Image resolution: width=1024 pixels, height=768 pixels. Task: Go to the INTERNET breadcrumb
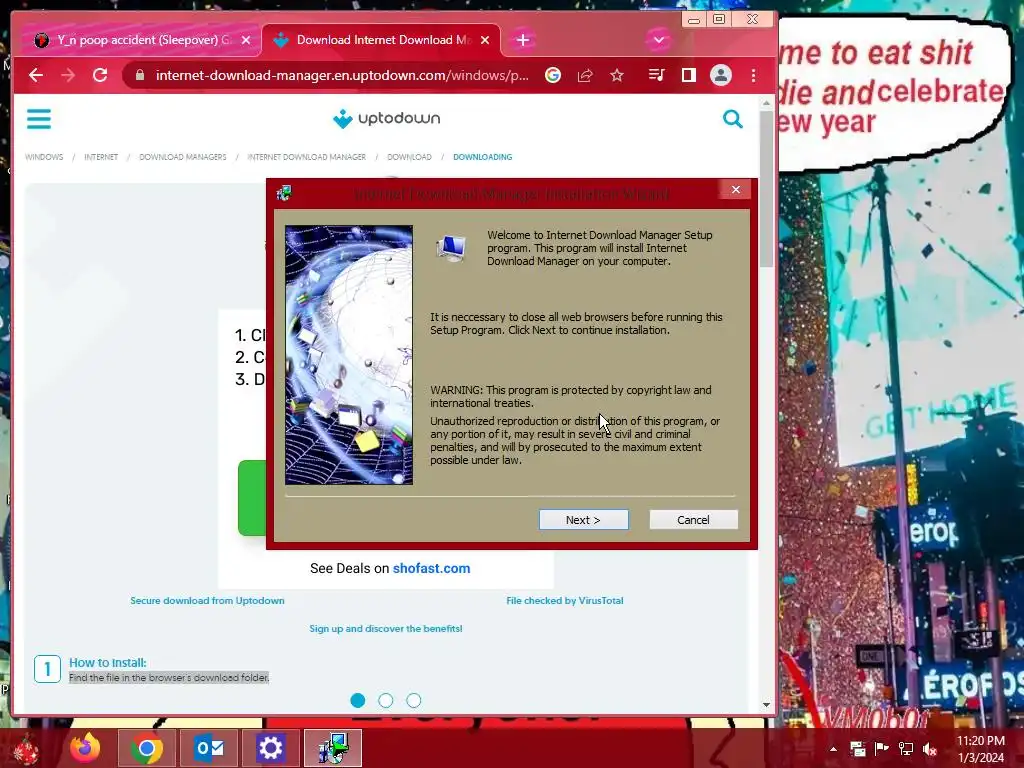click(101, 157)
